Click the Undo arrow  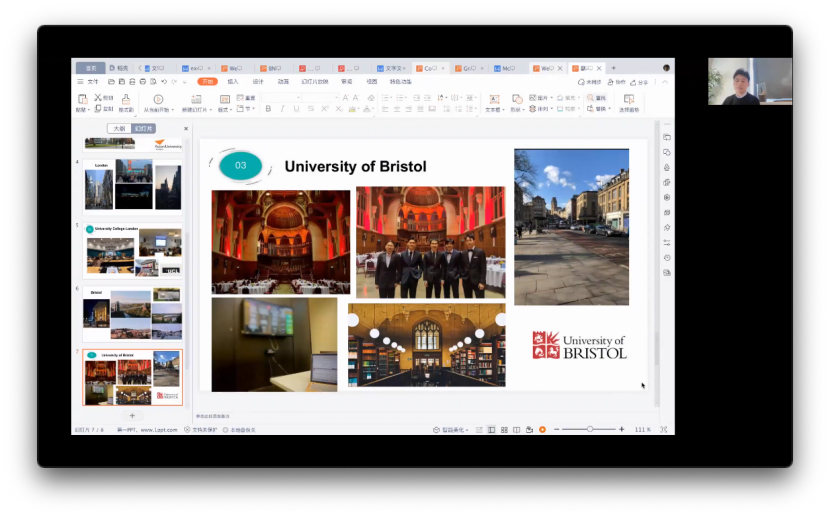tap(164, 81)
